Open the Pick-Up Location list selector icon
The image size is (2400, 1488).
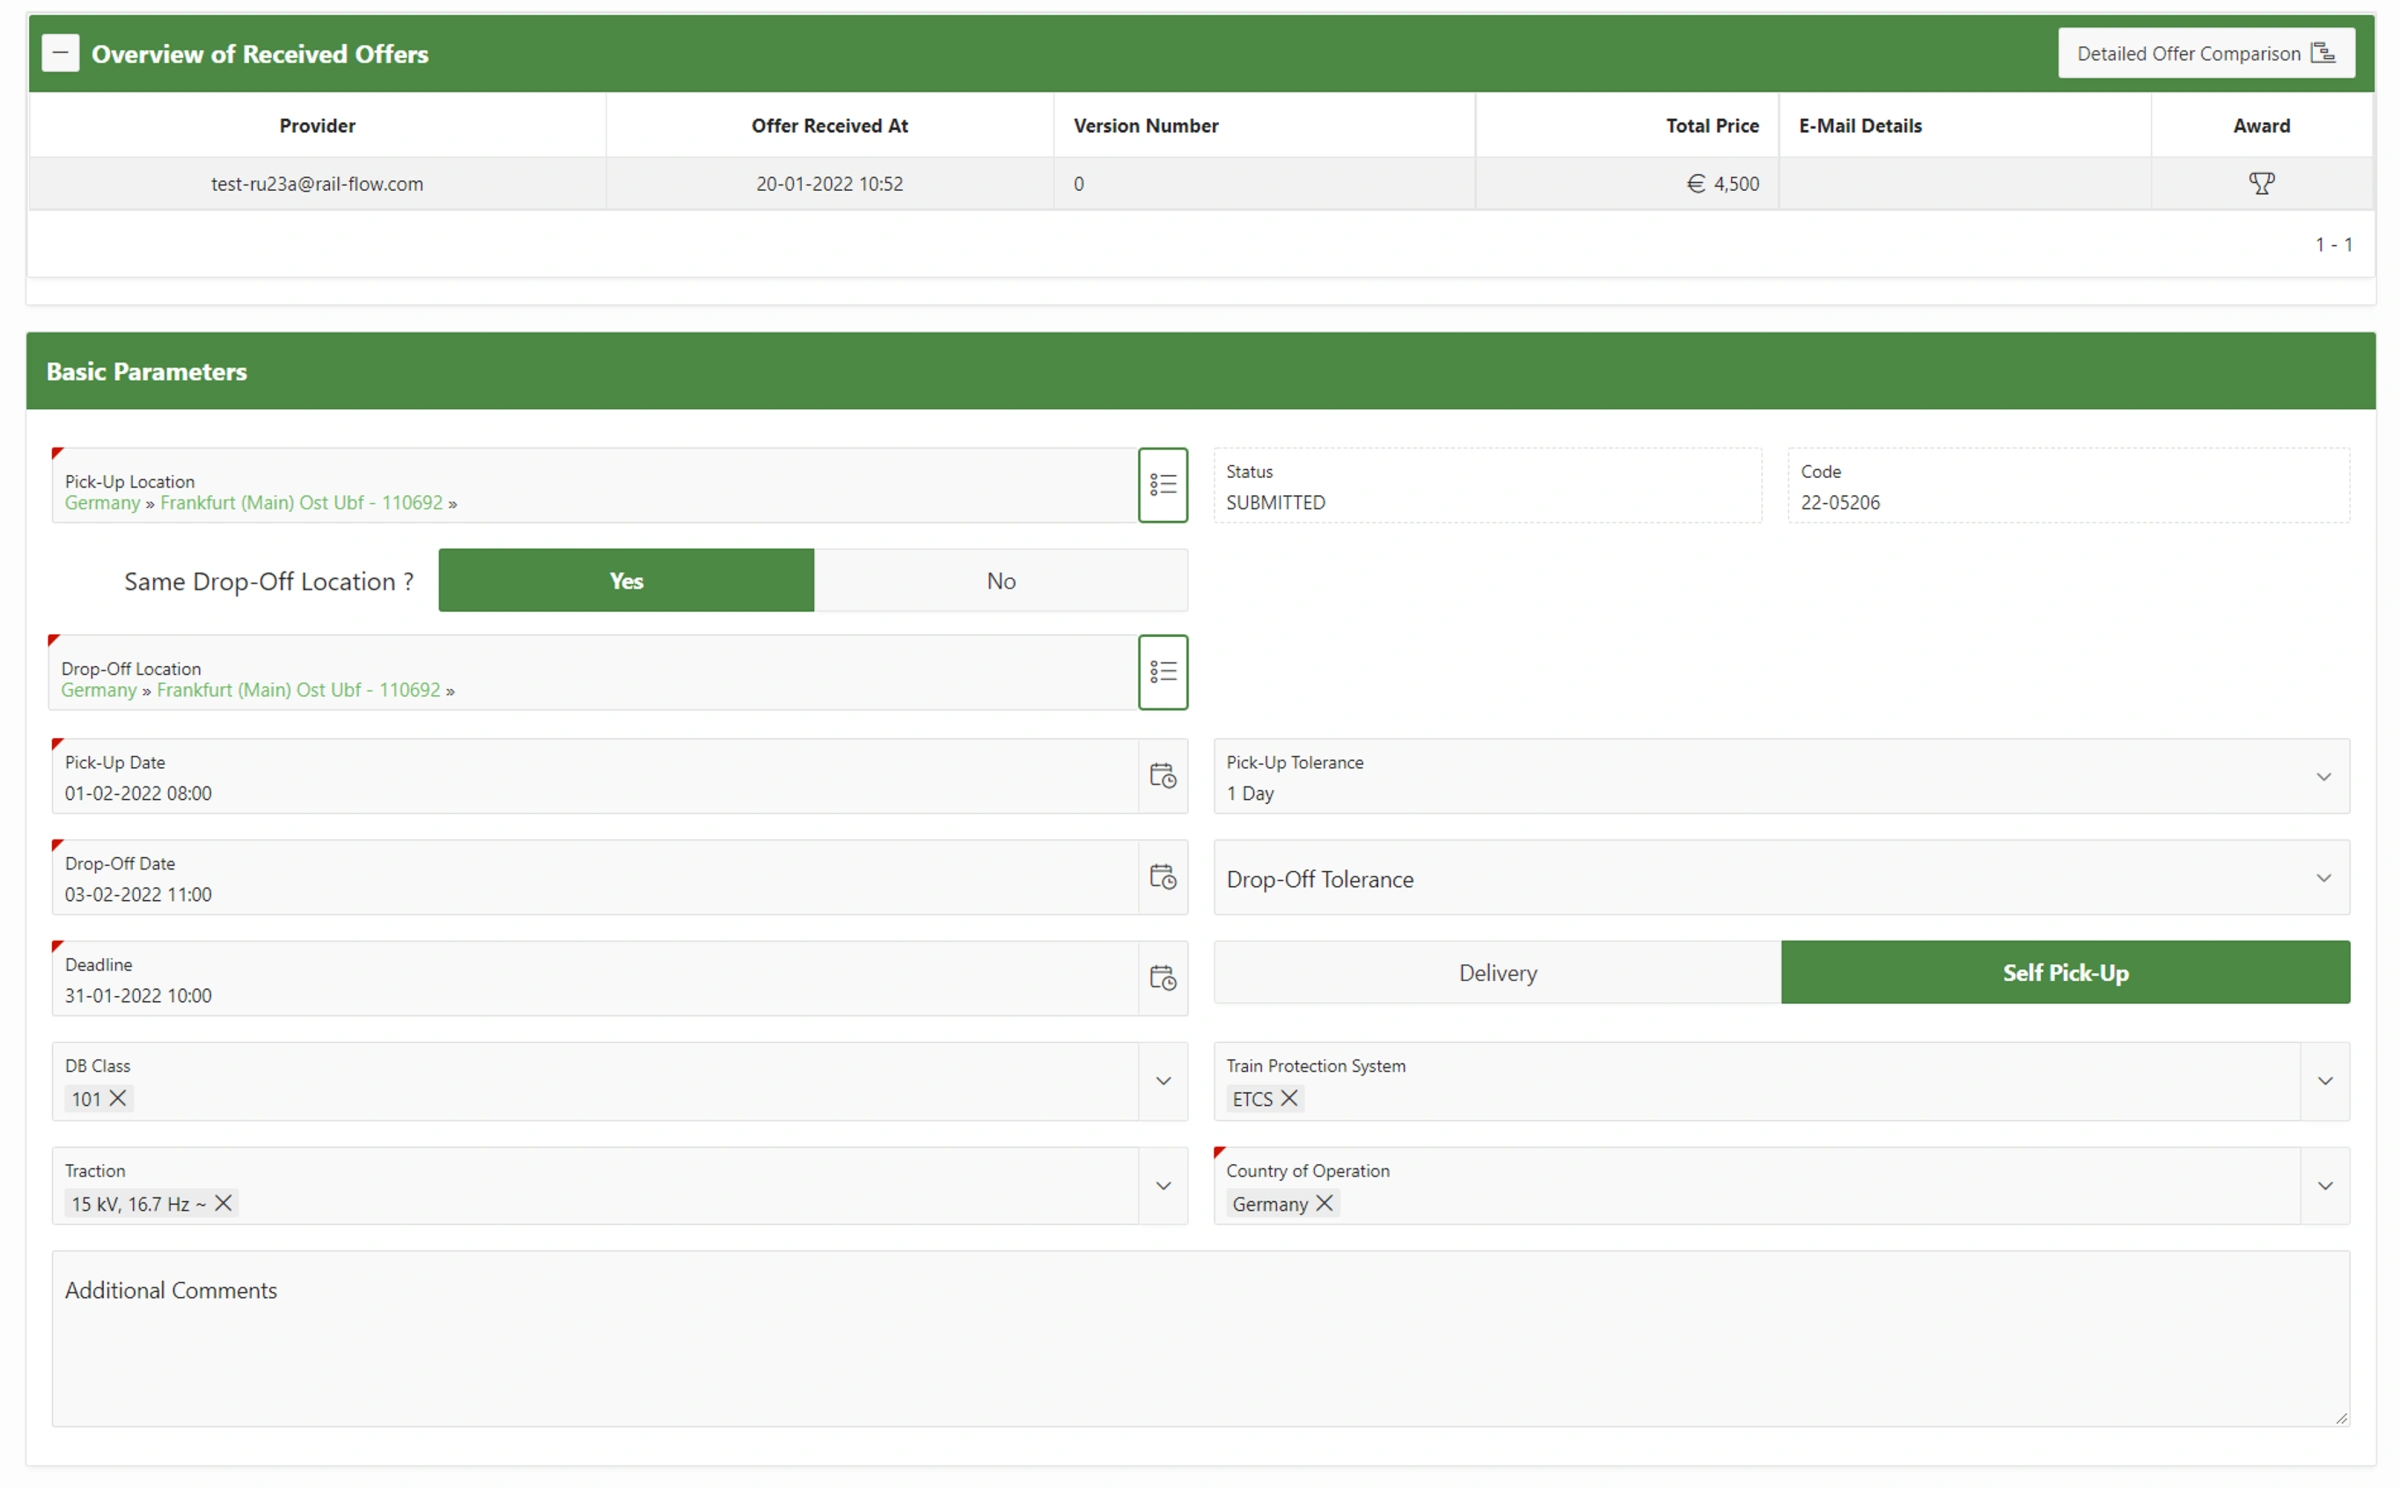pyautogui.click(x=1162, y=485)
